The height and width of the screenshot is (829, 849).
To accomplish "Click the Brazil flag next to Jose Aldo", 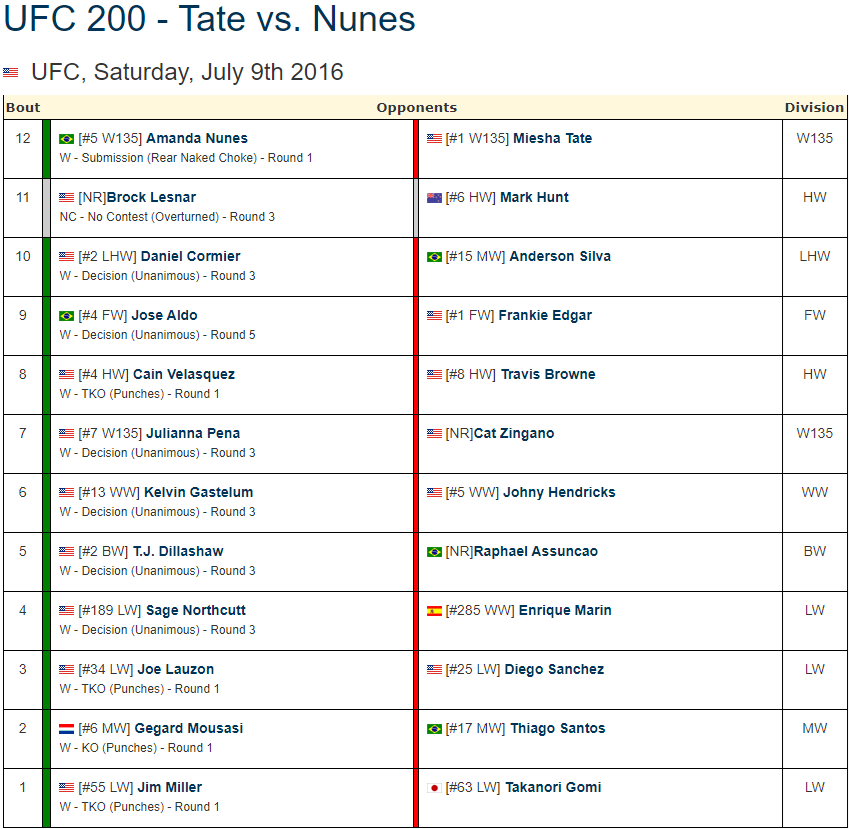I will (66, 316).
